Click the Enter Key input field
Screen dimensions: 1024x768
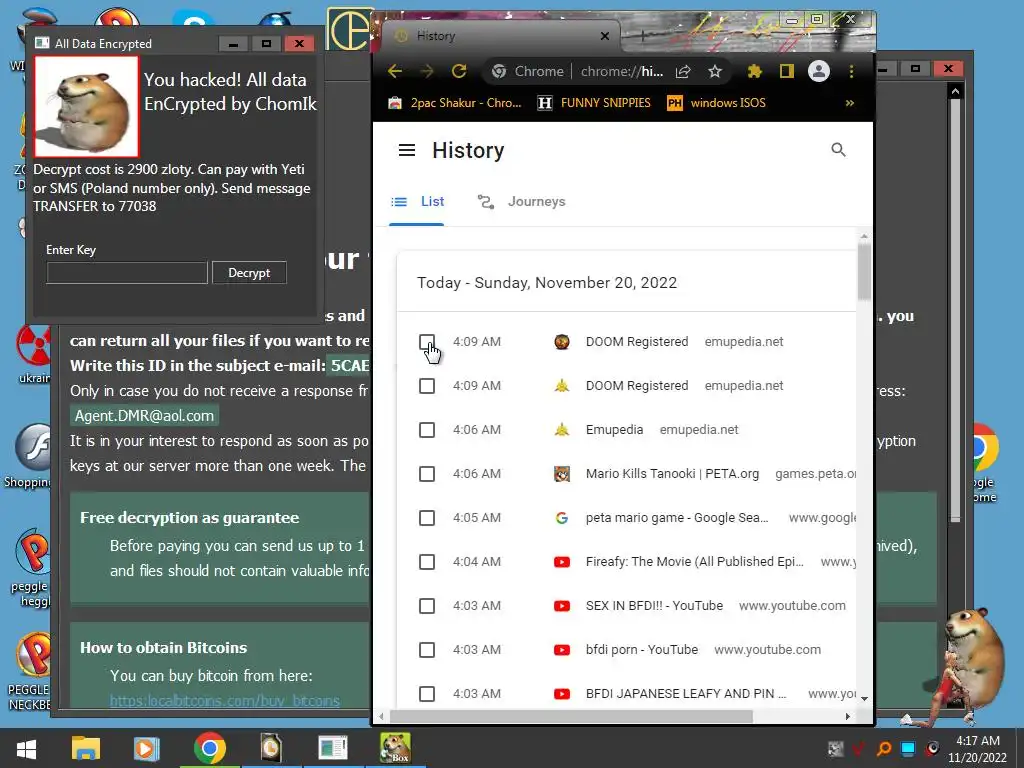(x=127, y=273)
